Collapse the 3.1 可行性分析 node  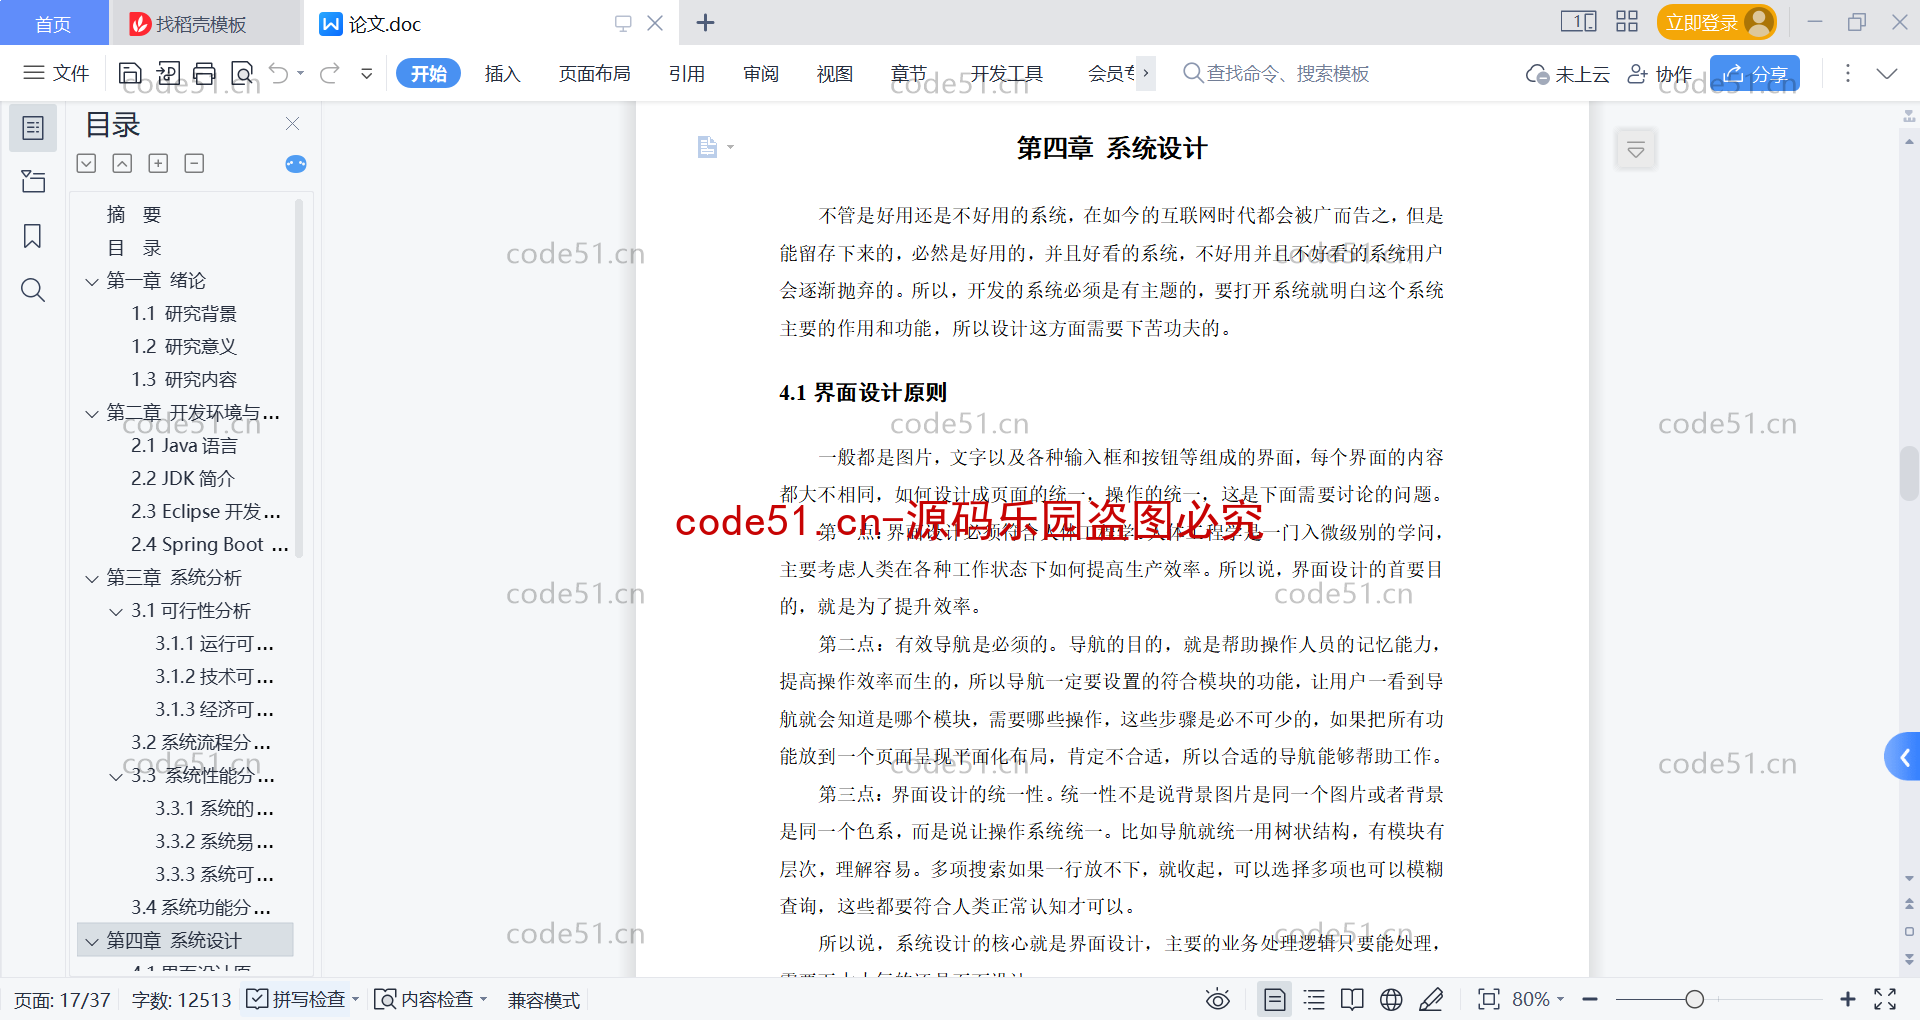click(116, 611)
